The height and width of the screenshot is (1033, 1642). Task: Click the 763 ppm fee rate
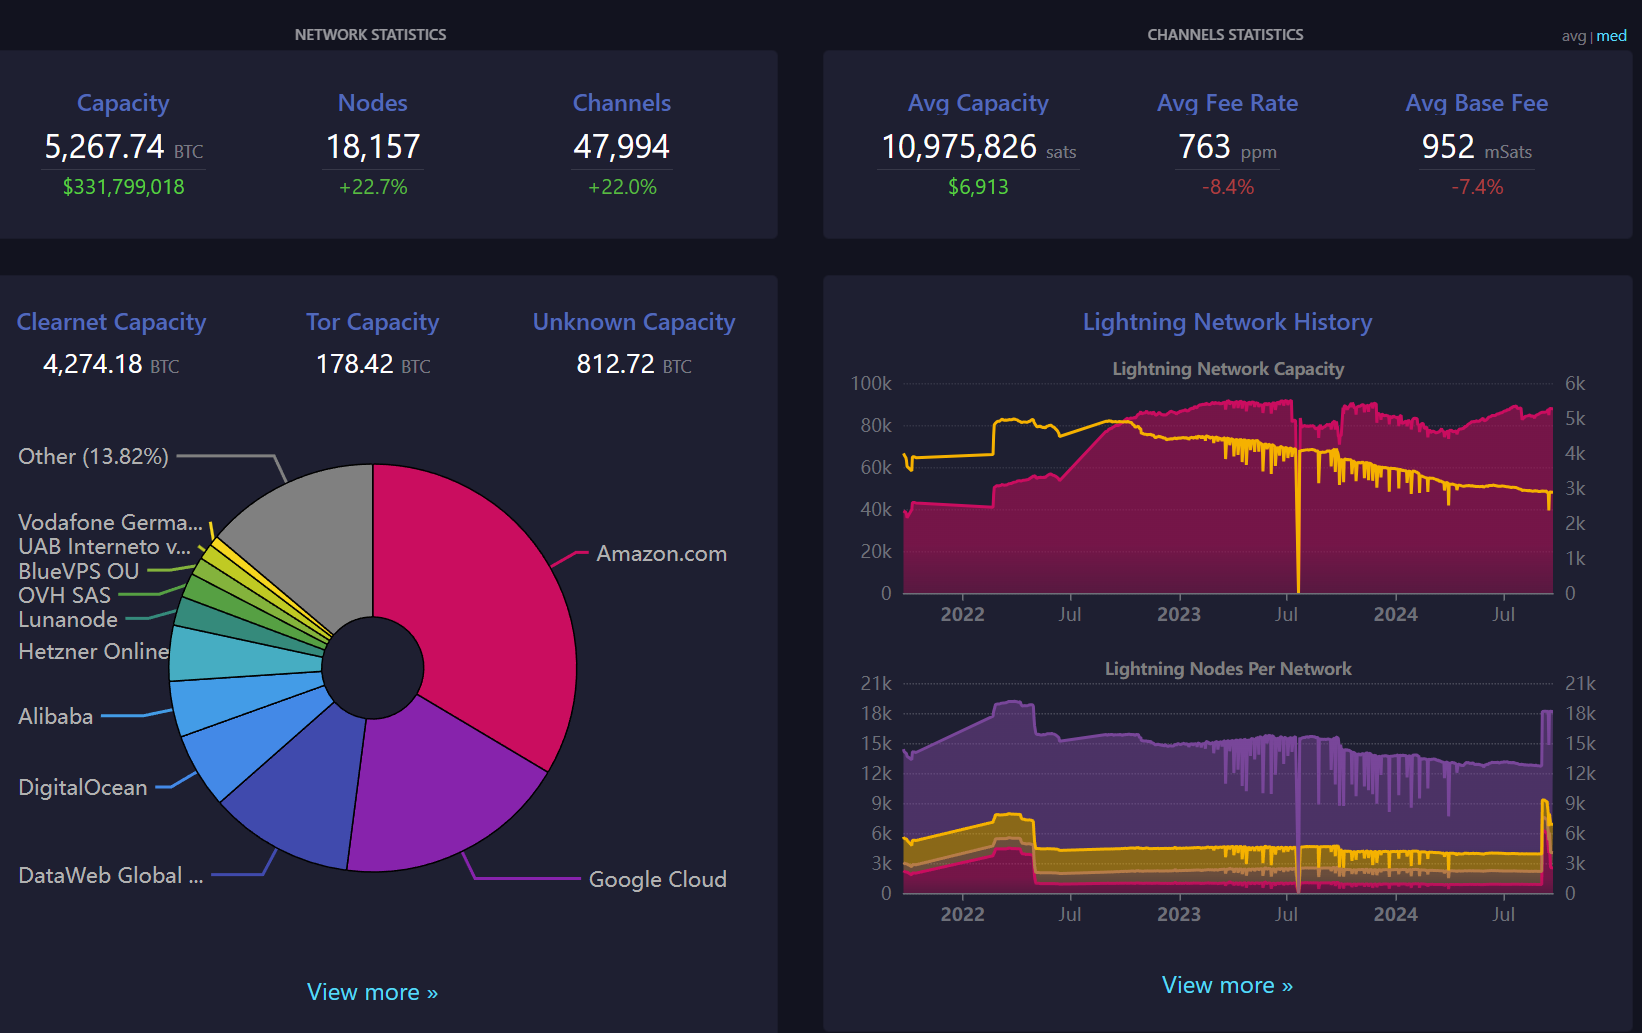click(x=1227, y=148)
